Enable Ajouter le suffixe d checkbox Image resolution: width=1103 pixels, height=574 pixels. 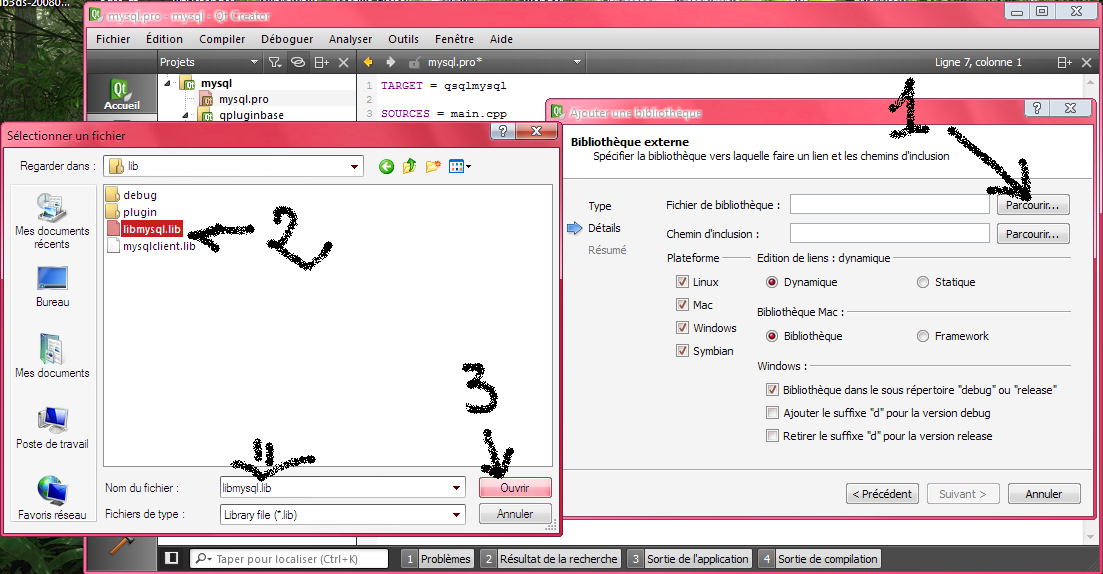point(772,413)
